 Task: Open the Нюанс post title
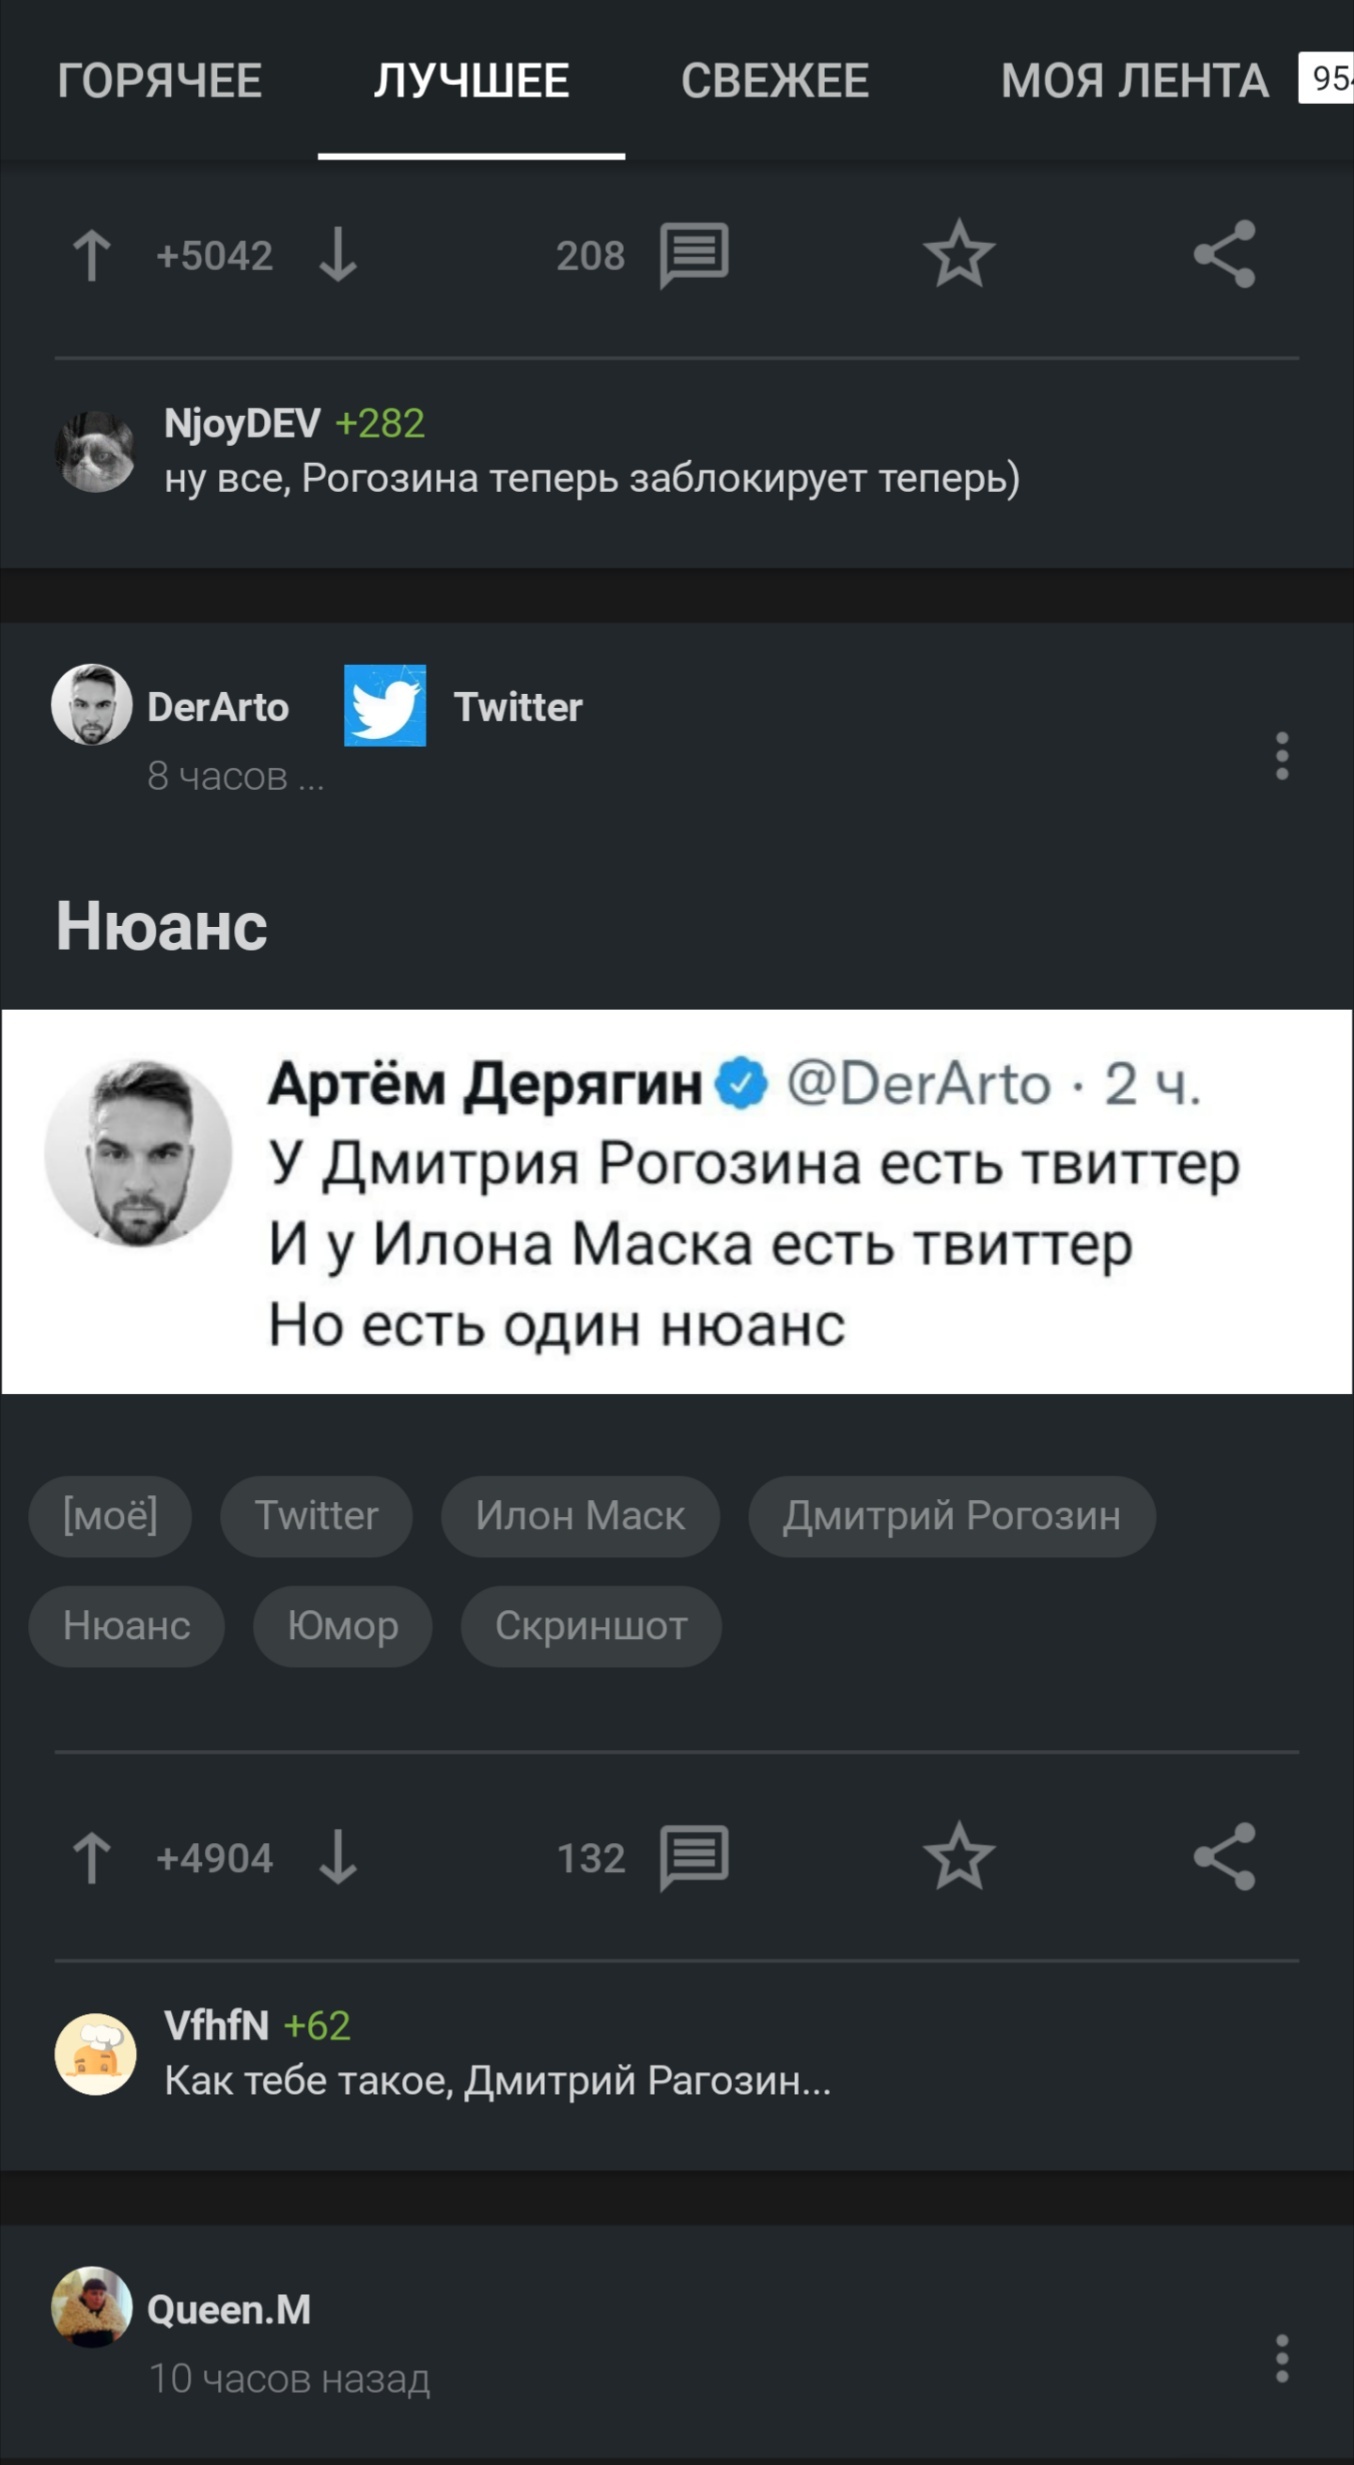coord(162,926)
